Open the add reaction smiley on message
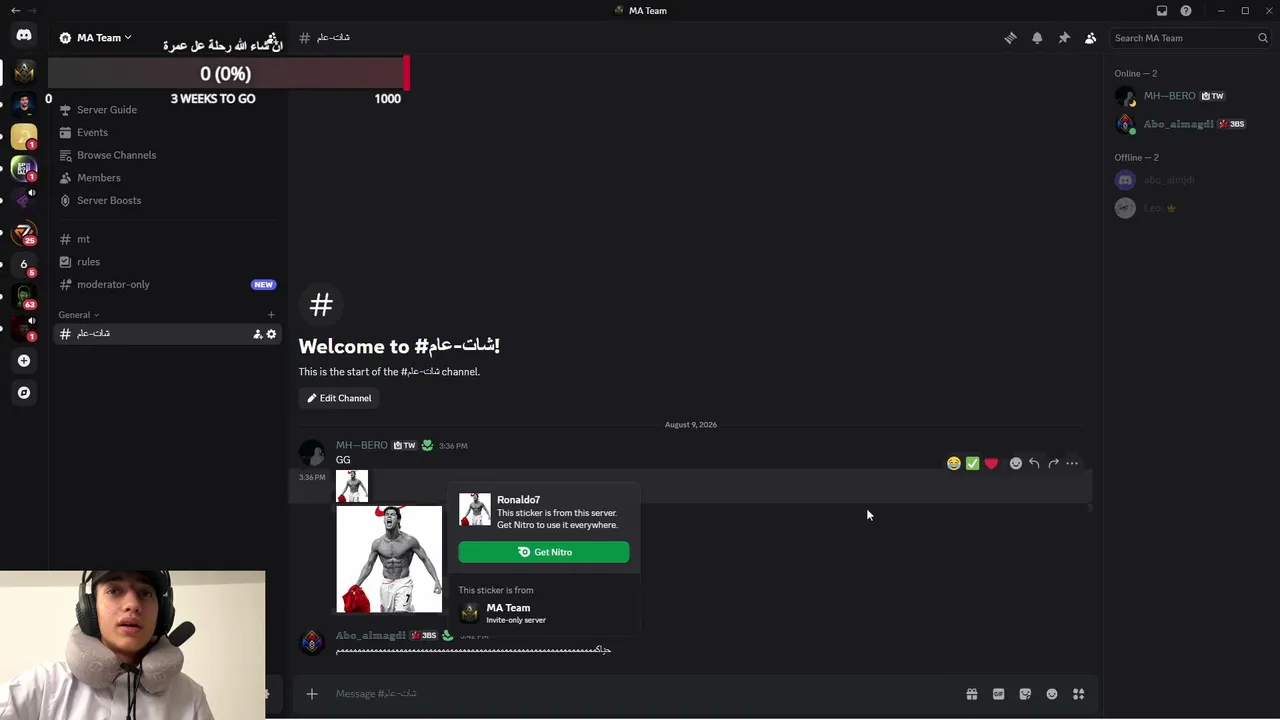The width and height of the screenshot is (1280, 720). pyautogui.click(x=1016, y=464)
